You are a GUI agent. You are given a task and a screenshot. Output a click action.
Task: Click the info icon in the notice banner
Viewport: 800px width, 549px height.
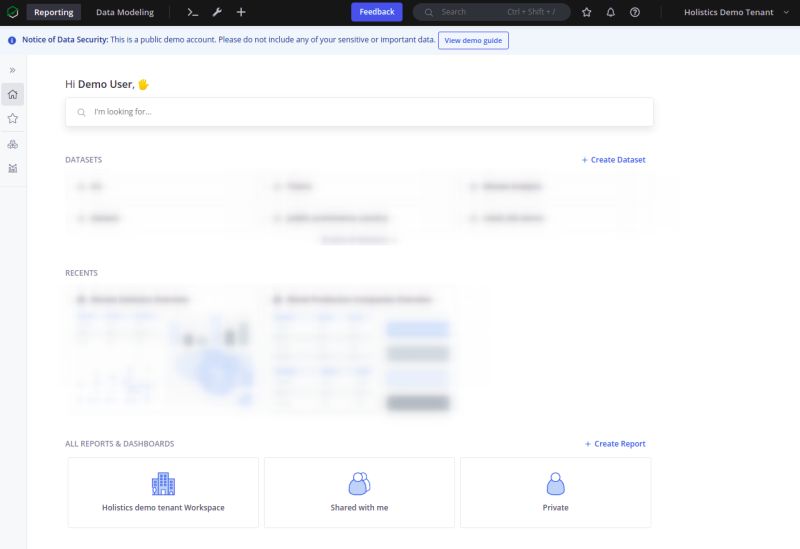tap(12, 40)
